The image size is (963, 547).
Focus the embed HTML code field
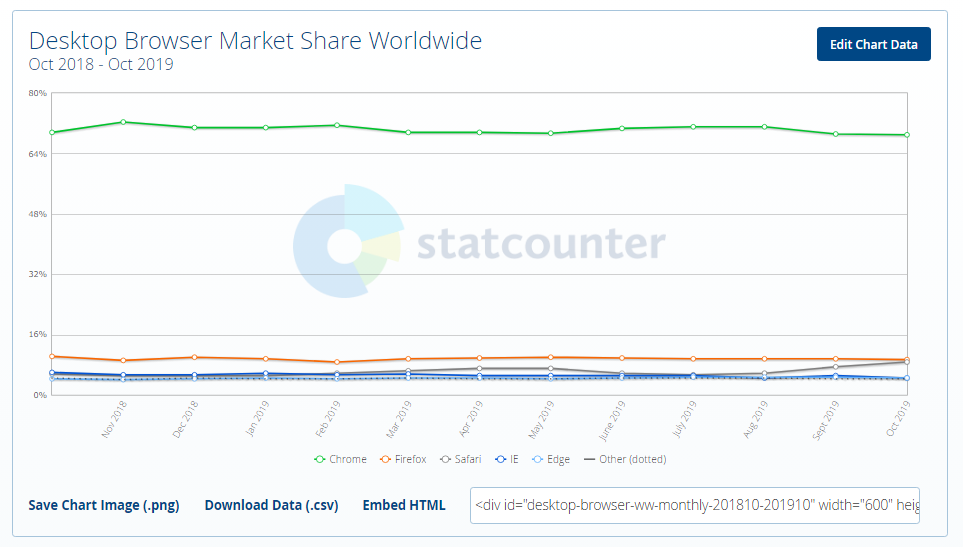pos(695,505)
